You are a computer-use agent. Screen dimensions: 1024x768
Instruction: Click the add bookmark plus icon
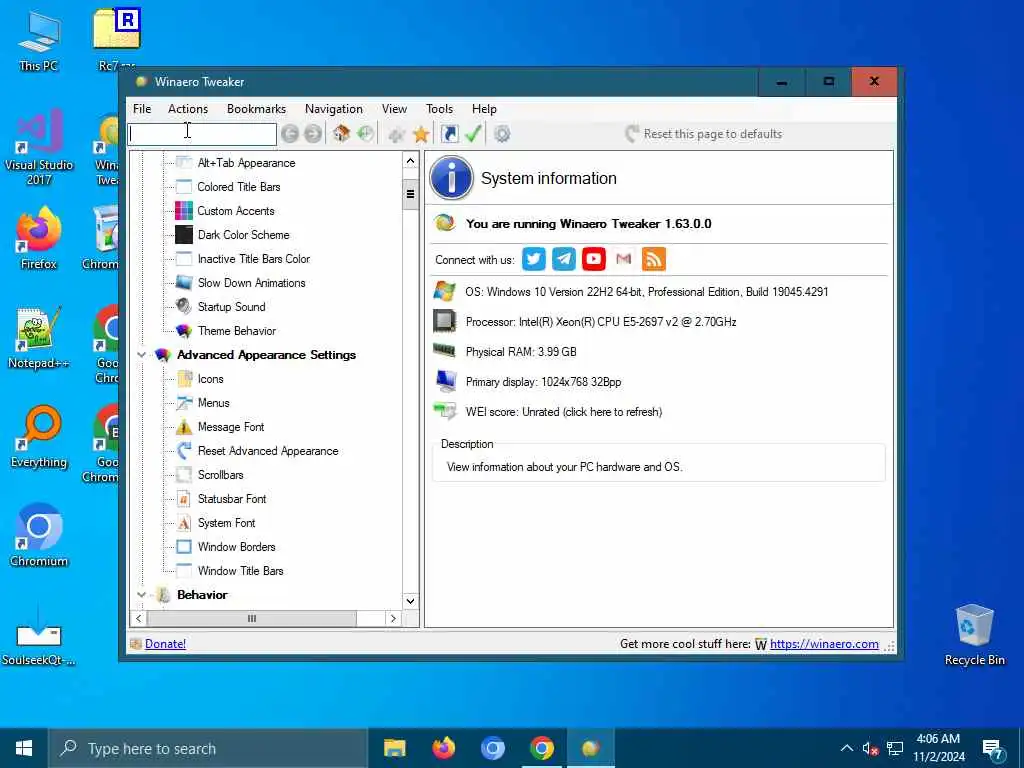tap(396, 135)
